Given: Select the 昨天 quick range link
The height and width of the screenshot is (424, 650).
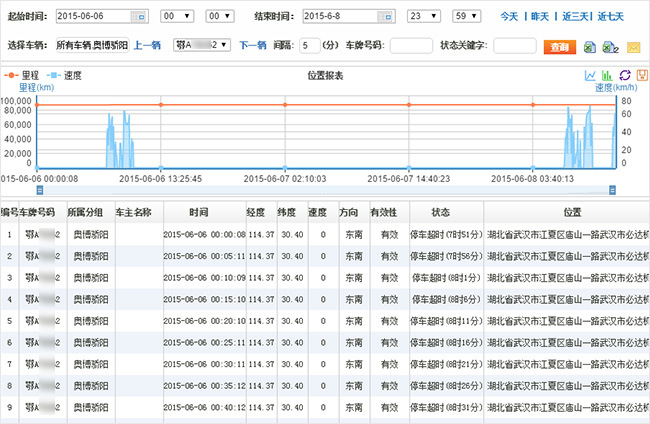Looking at the screenshot, I should 540,17.
